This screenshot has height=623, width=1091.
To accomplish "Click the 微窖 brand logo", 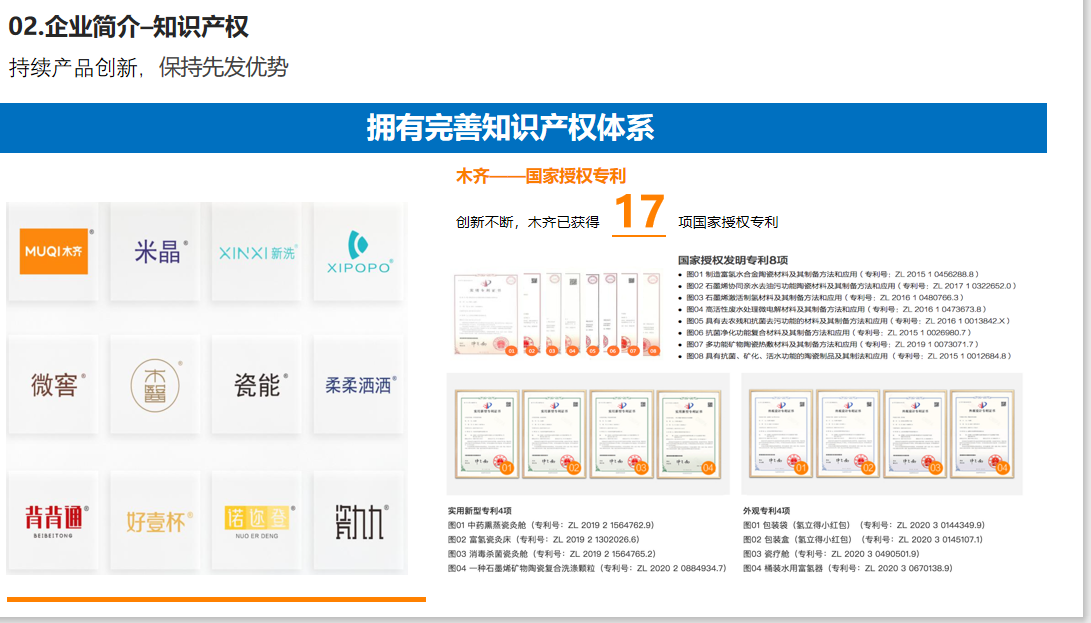I will (x=54, y=385).
